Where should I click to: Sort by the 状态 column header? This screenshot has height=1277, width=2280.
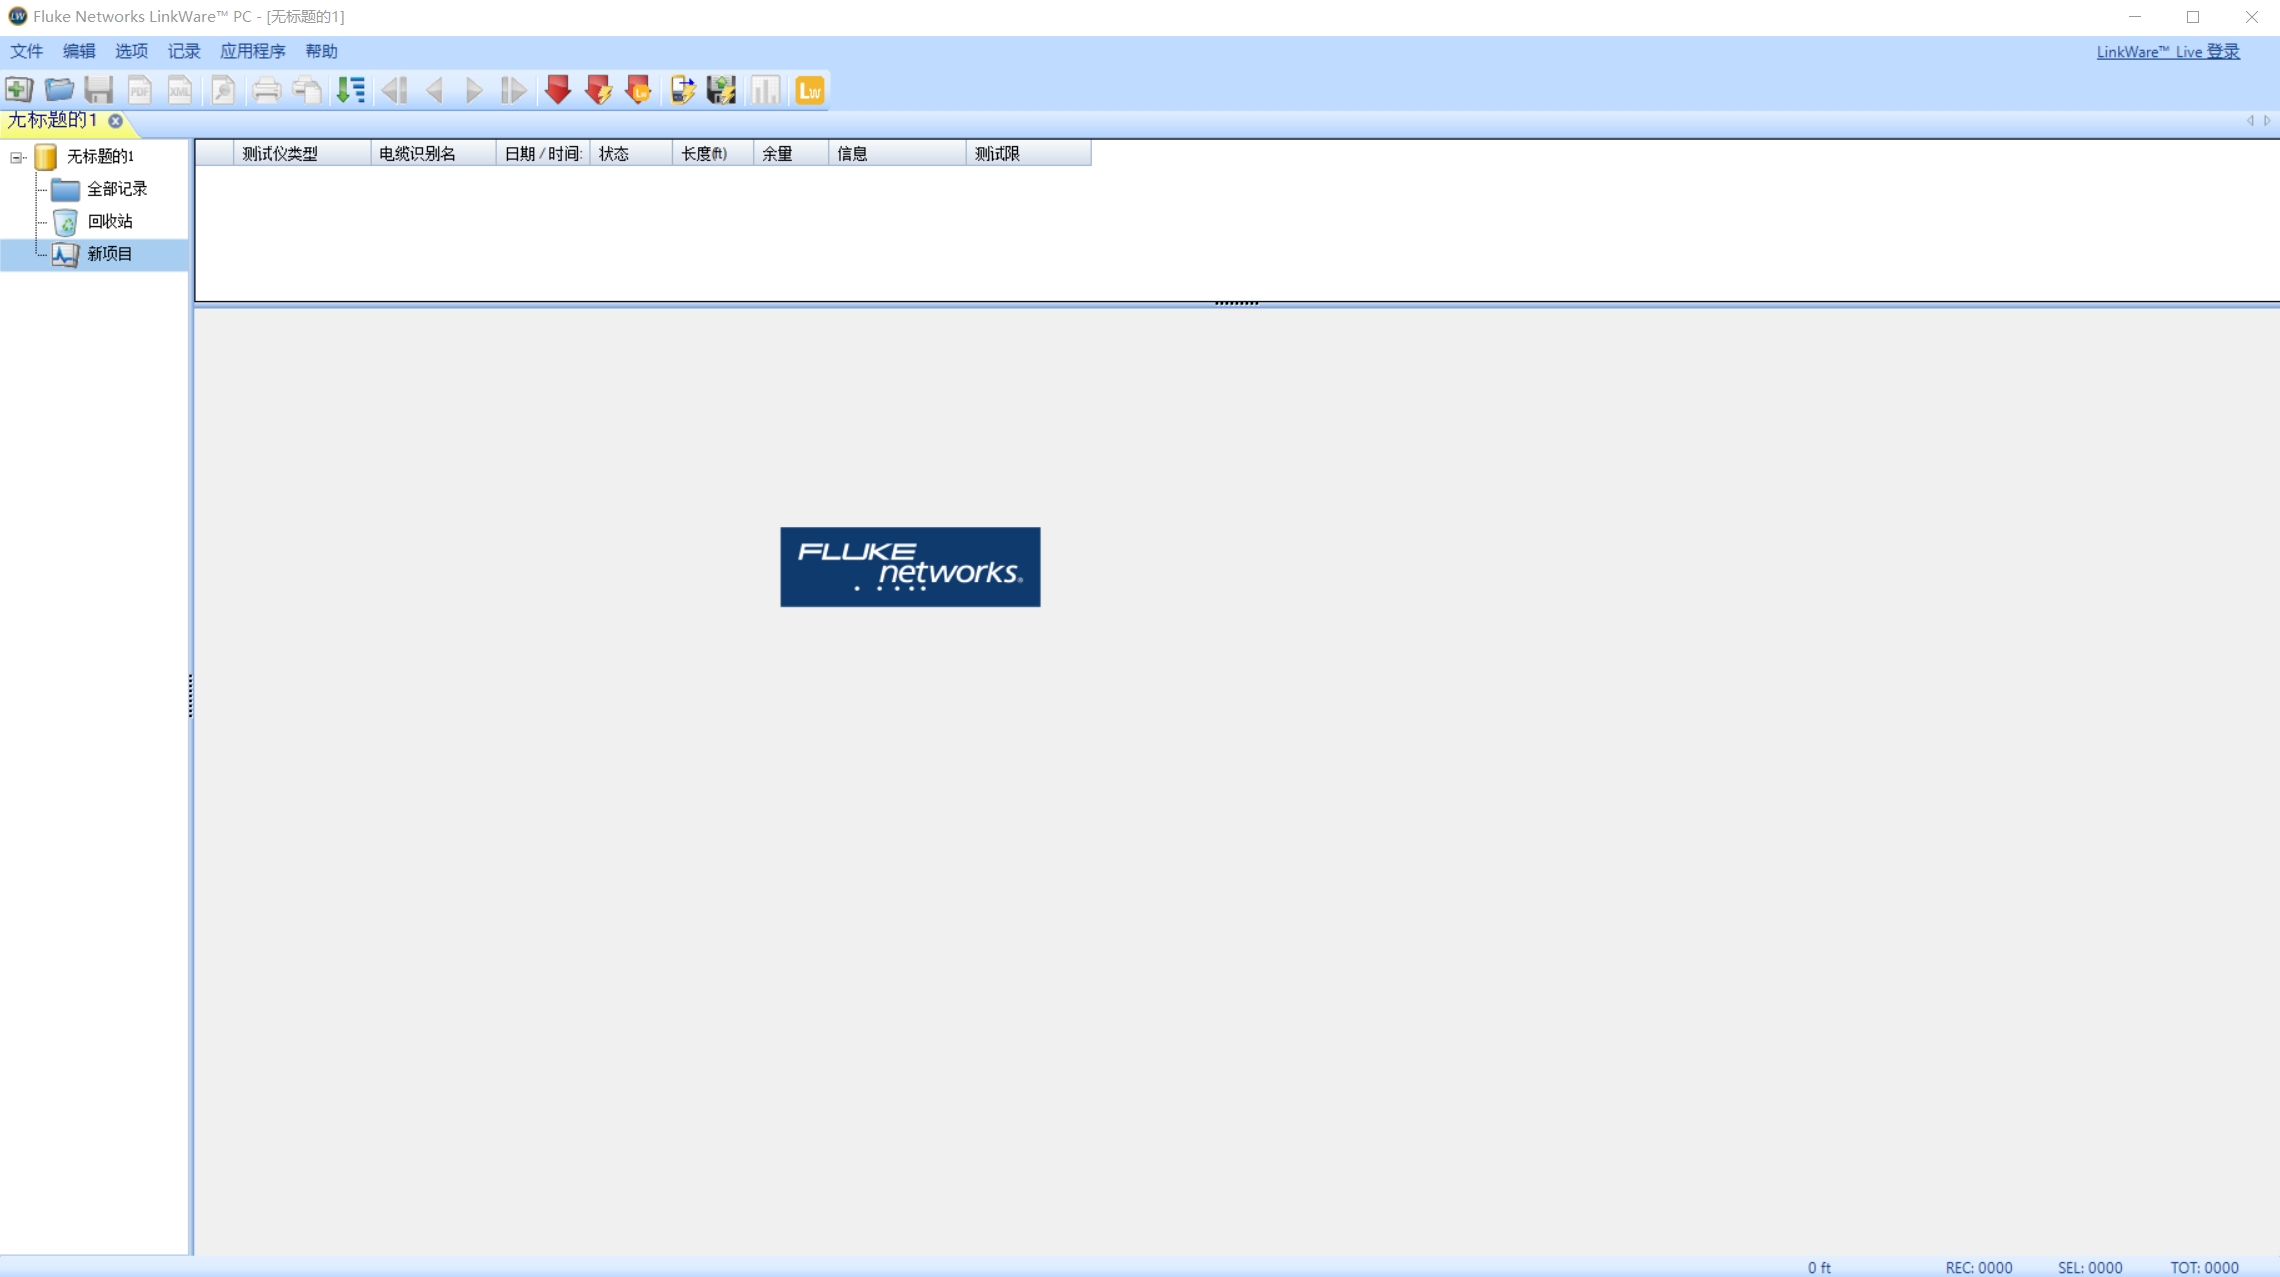point(631,153)
